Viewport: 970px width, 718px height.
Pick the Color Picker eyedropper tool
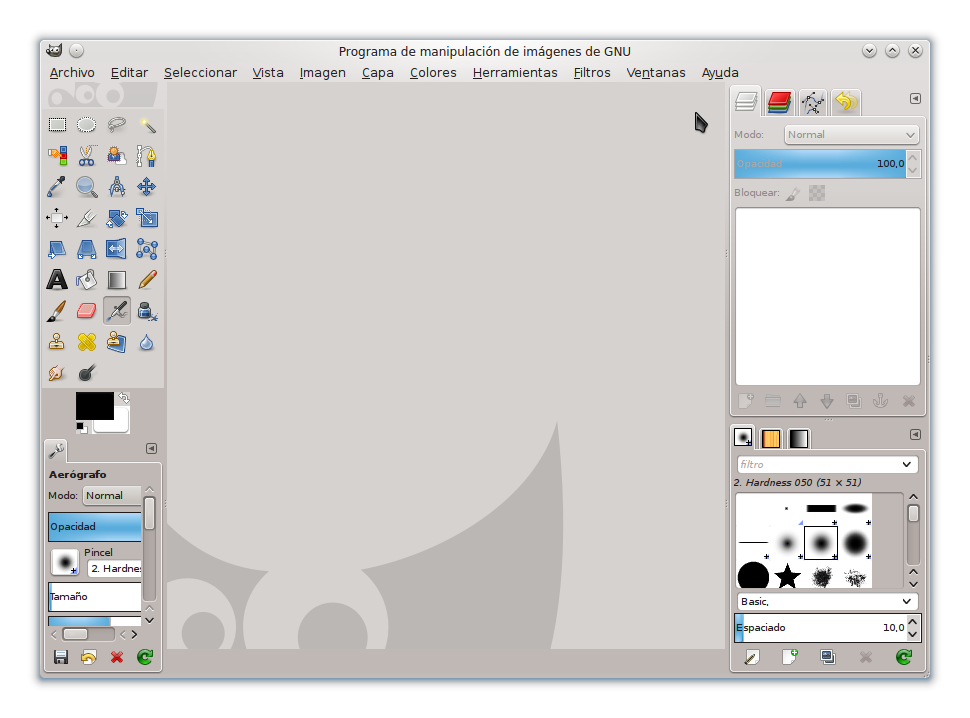[57, 186]
